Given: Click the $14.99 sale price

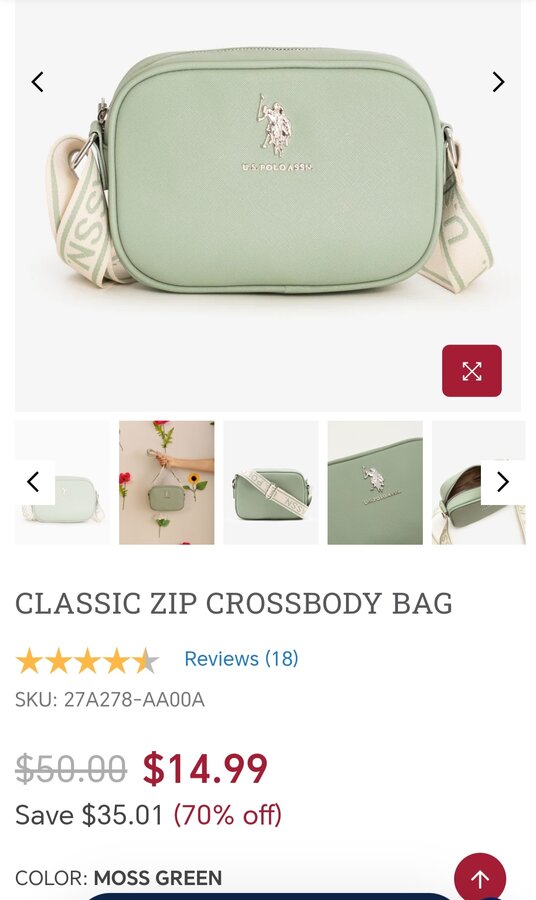Looking at the screenshot, I should tap(205, 769).
